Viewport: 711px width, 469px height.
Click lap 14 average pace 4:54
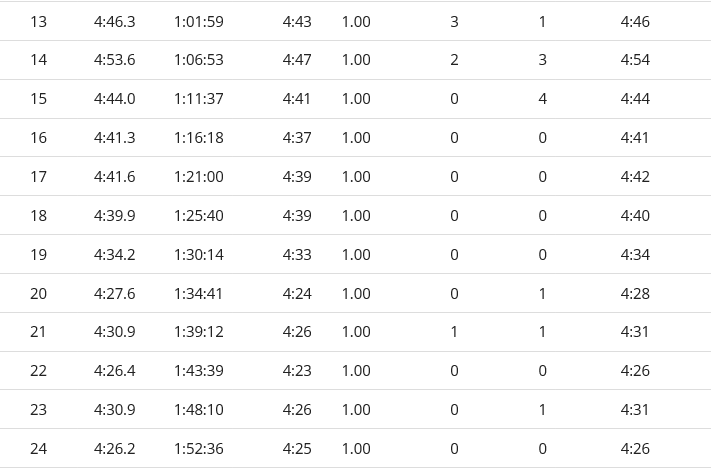[x=635, y=60]
